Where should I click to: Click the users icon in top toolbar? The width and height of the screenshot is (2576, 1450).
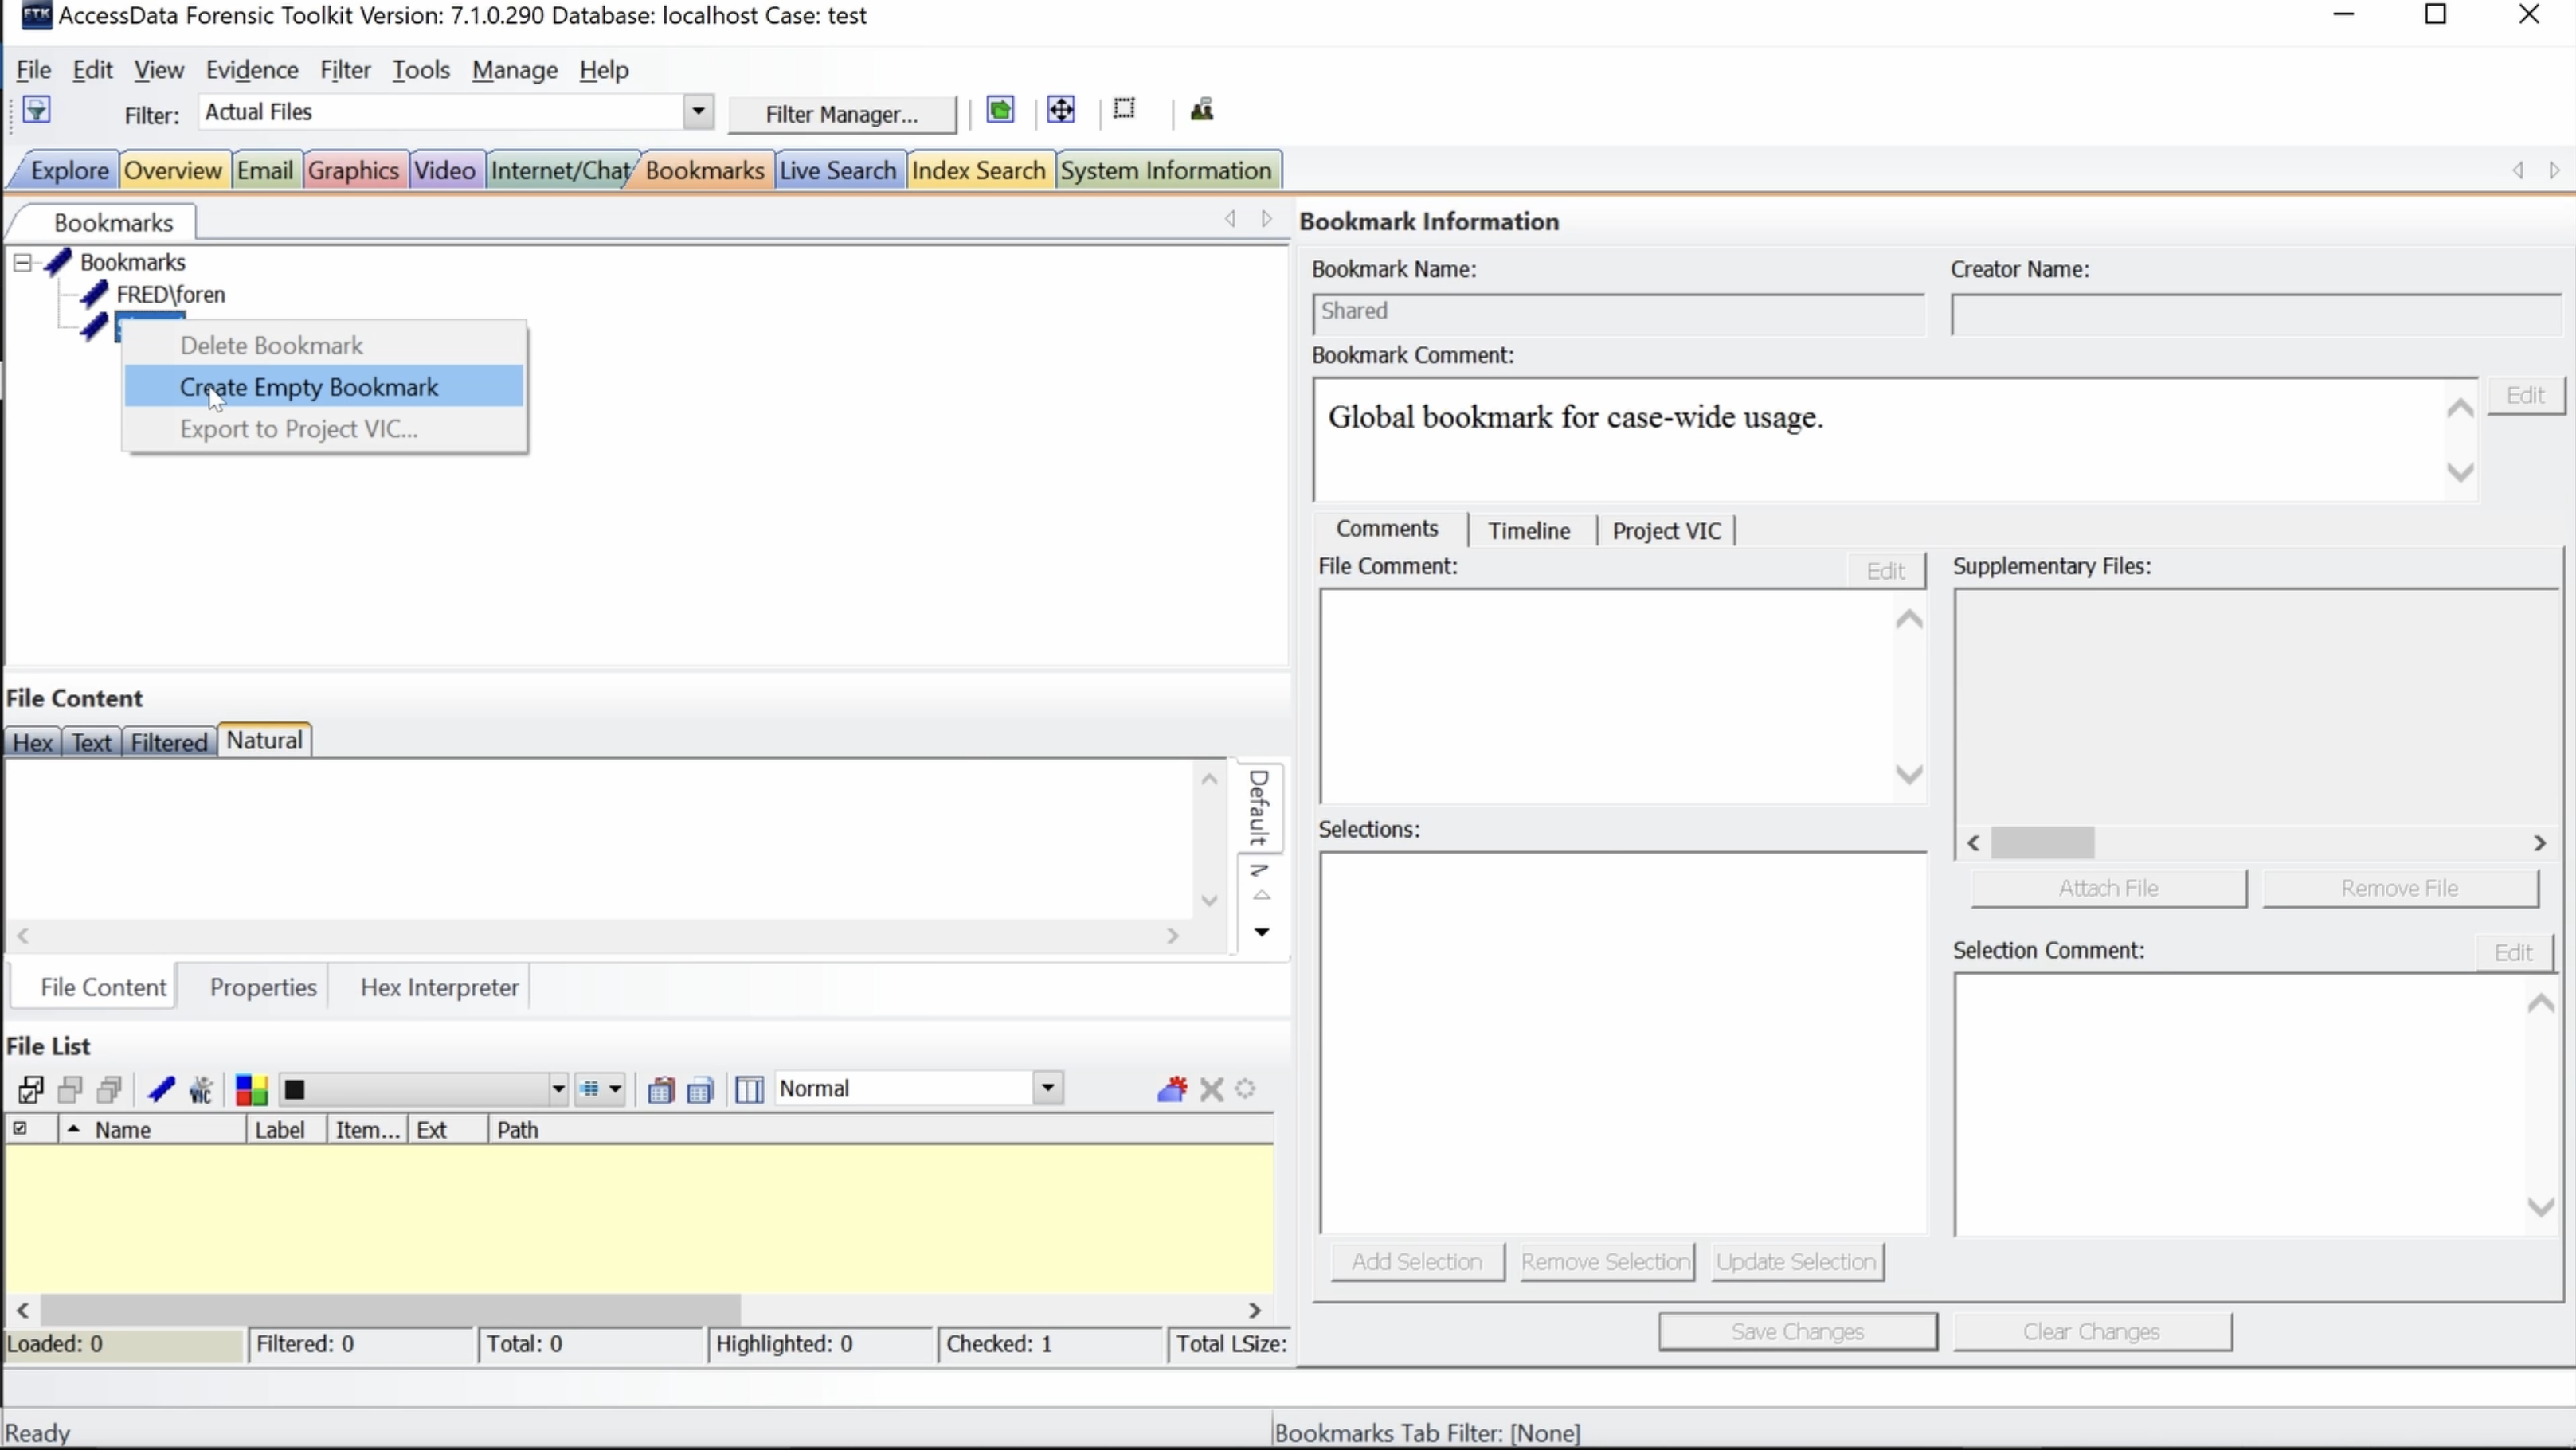click(1202, 110)
